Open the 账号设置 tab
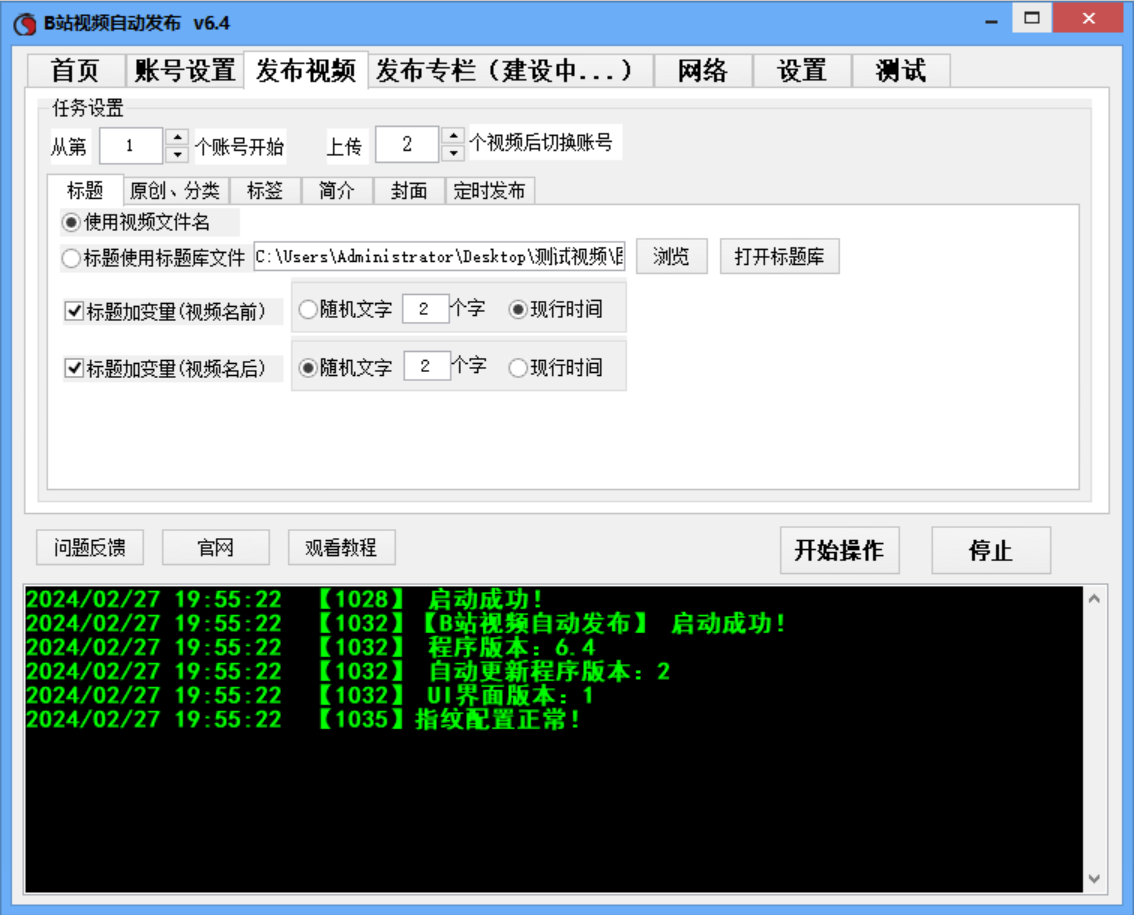The width and height of the screenshot is (1134, 915). click(184, 71)
